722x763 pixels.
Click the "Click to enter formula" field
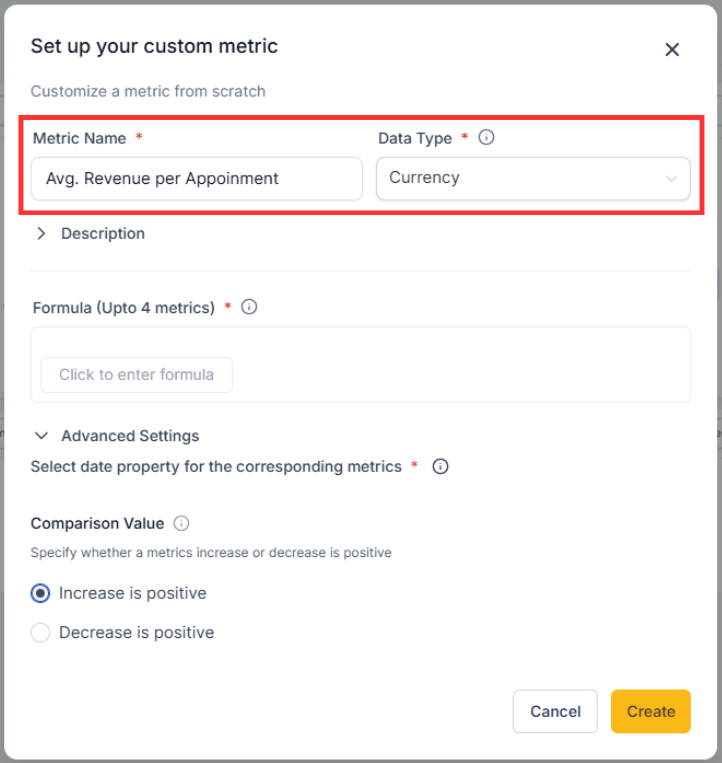(x=136, y=375)
